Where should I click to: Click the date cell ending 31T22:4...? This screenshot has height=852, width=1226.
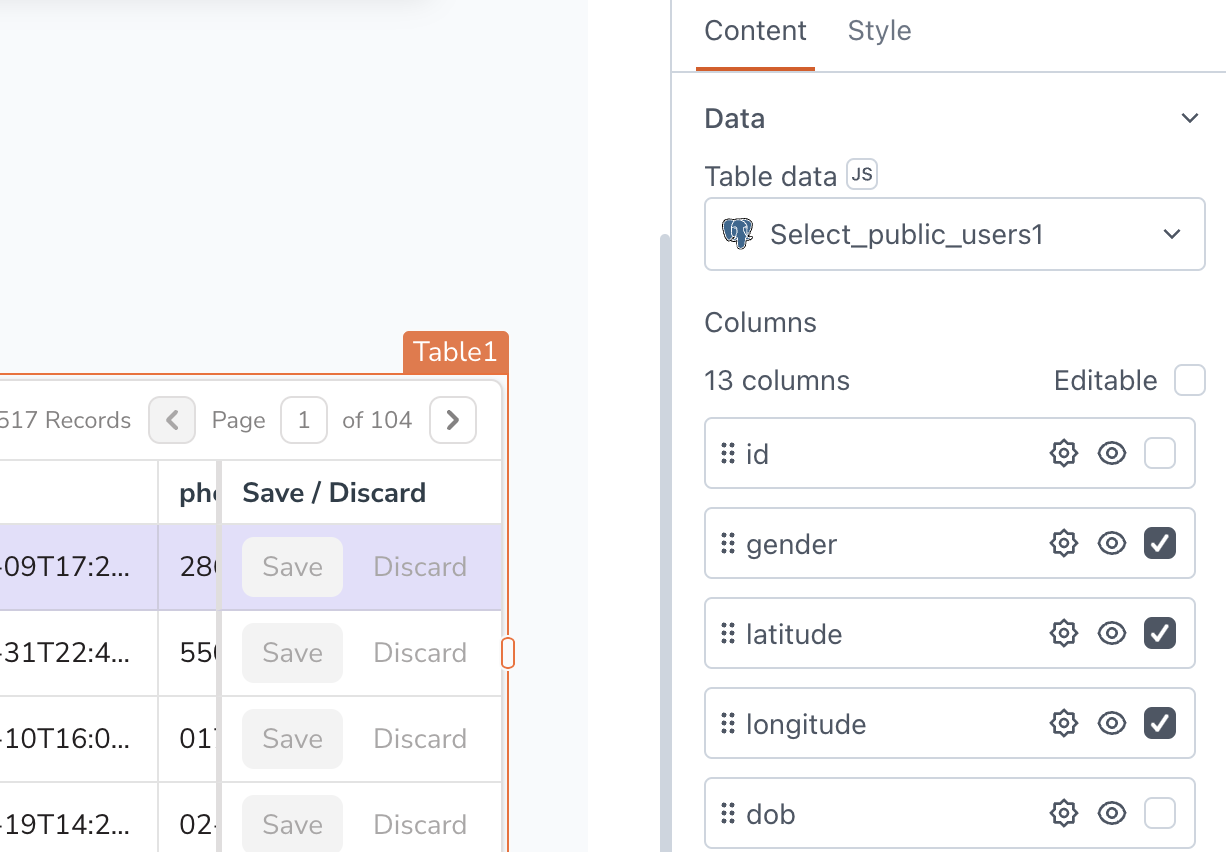click(x=79, y=653)
